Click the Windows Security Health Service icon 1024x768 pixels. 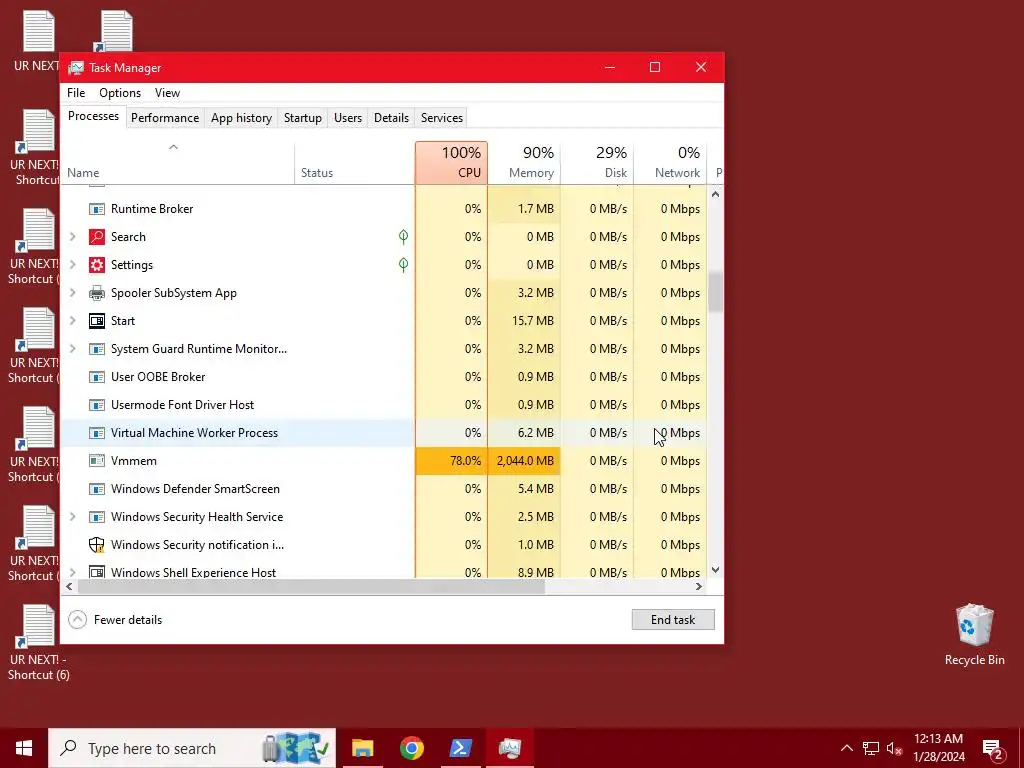97,517
